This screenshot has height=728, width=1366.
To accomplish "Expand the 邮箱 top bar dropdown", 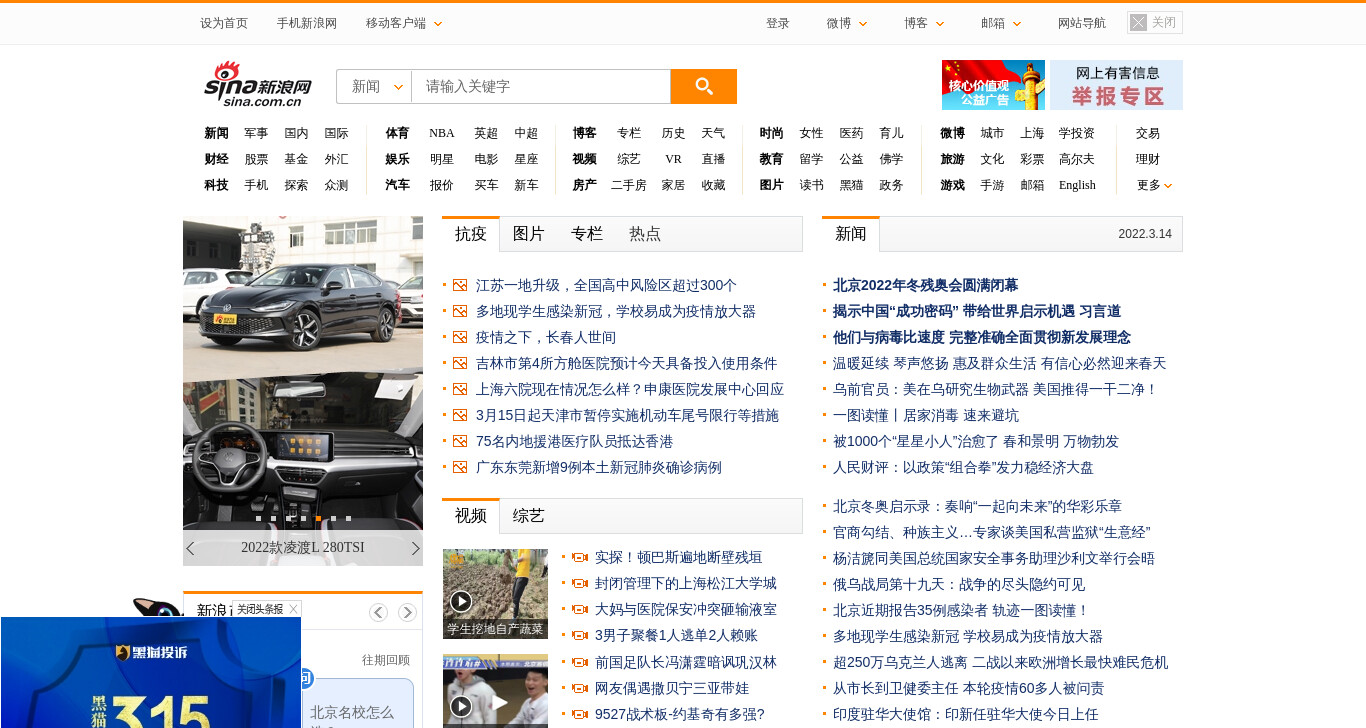I will (x=1001, y=23).
